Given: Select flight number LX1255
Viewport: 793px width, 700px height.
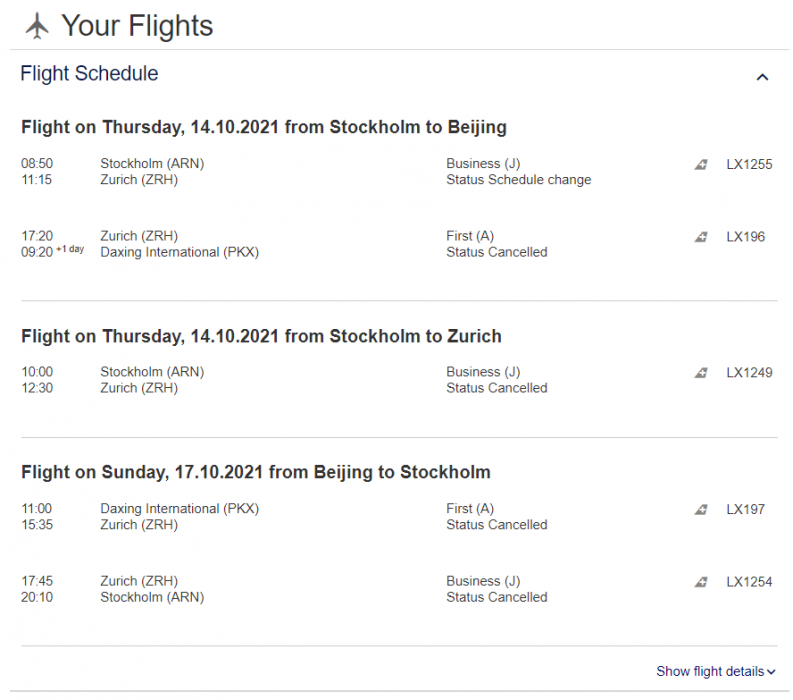Looking at the screenshot, I should 749,164.
